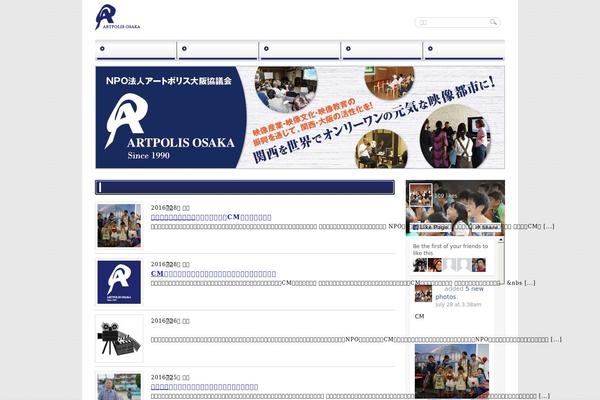Click the second friend avatar in Facebook widget
Viewport: 600px width, 400px height.
[435, 265]
